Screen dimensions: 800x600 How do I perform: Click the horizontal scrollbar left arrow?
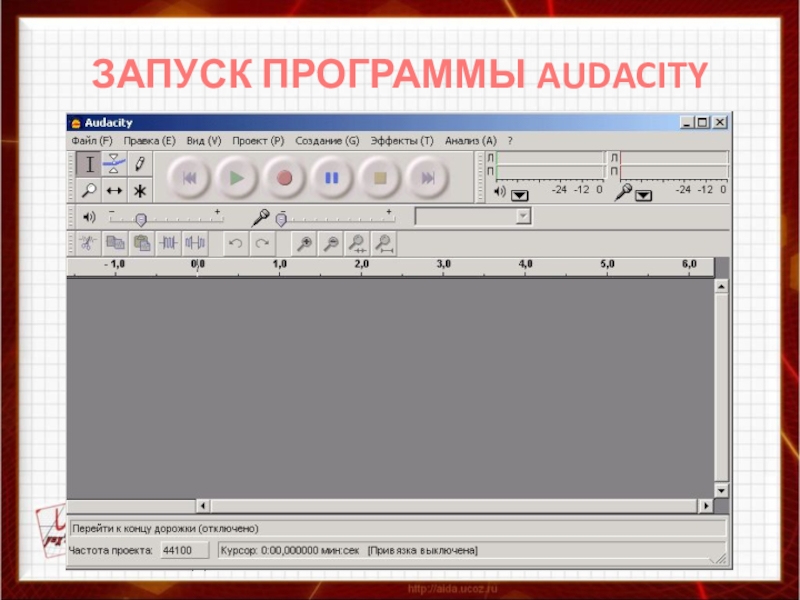(x=203, y=506)
